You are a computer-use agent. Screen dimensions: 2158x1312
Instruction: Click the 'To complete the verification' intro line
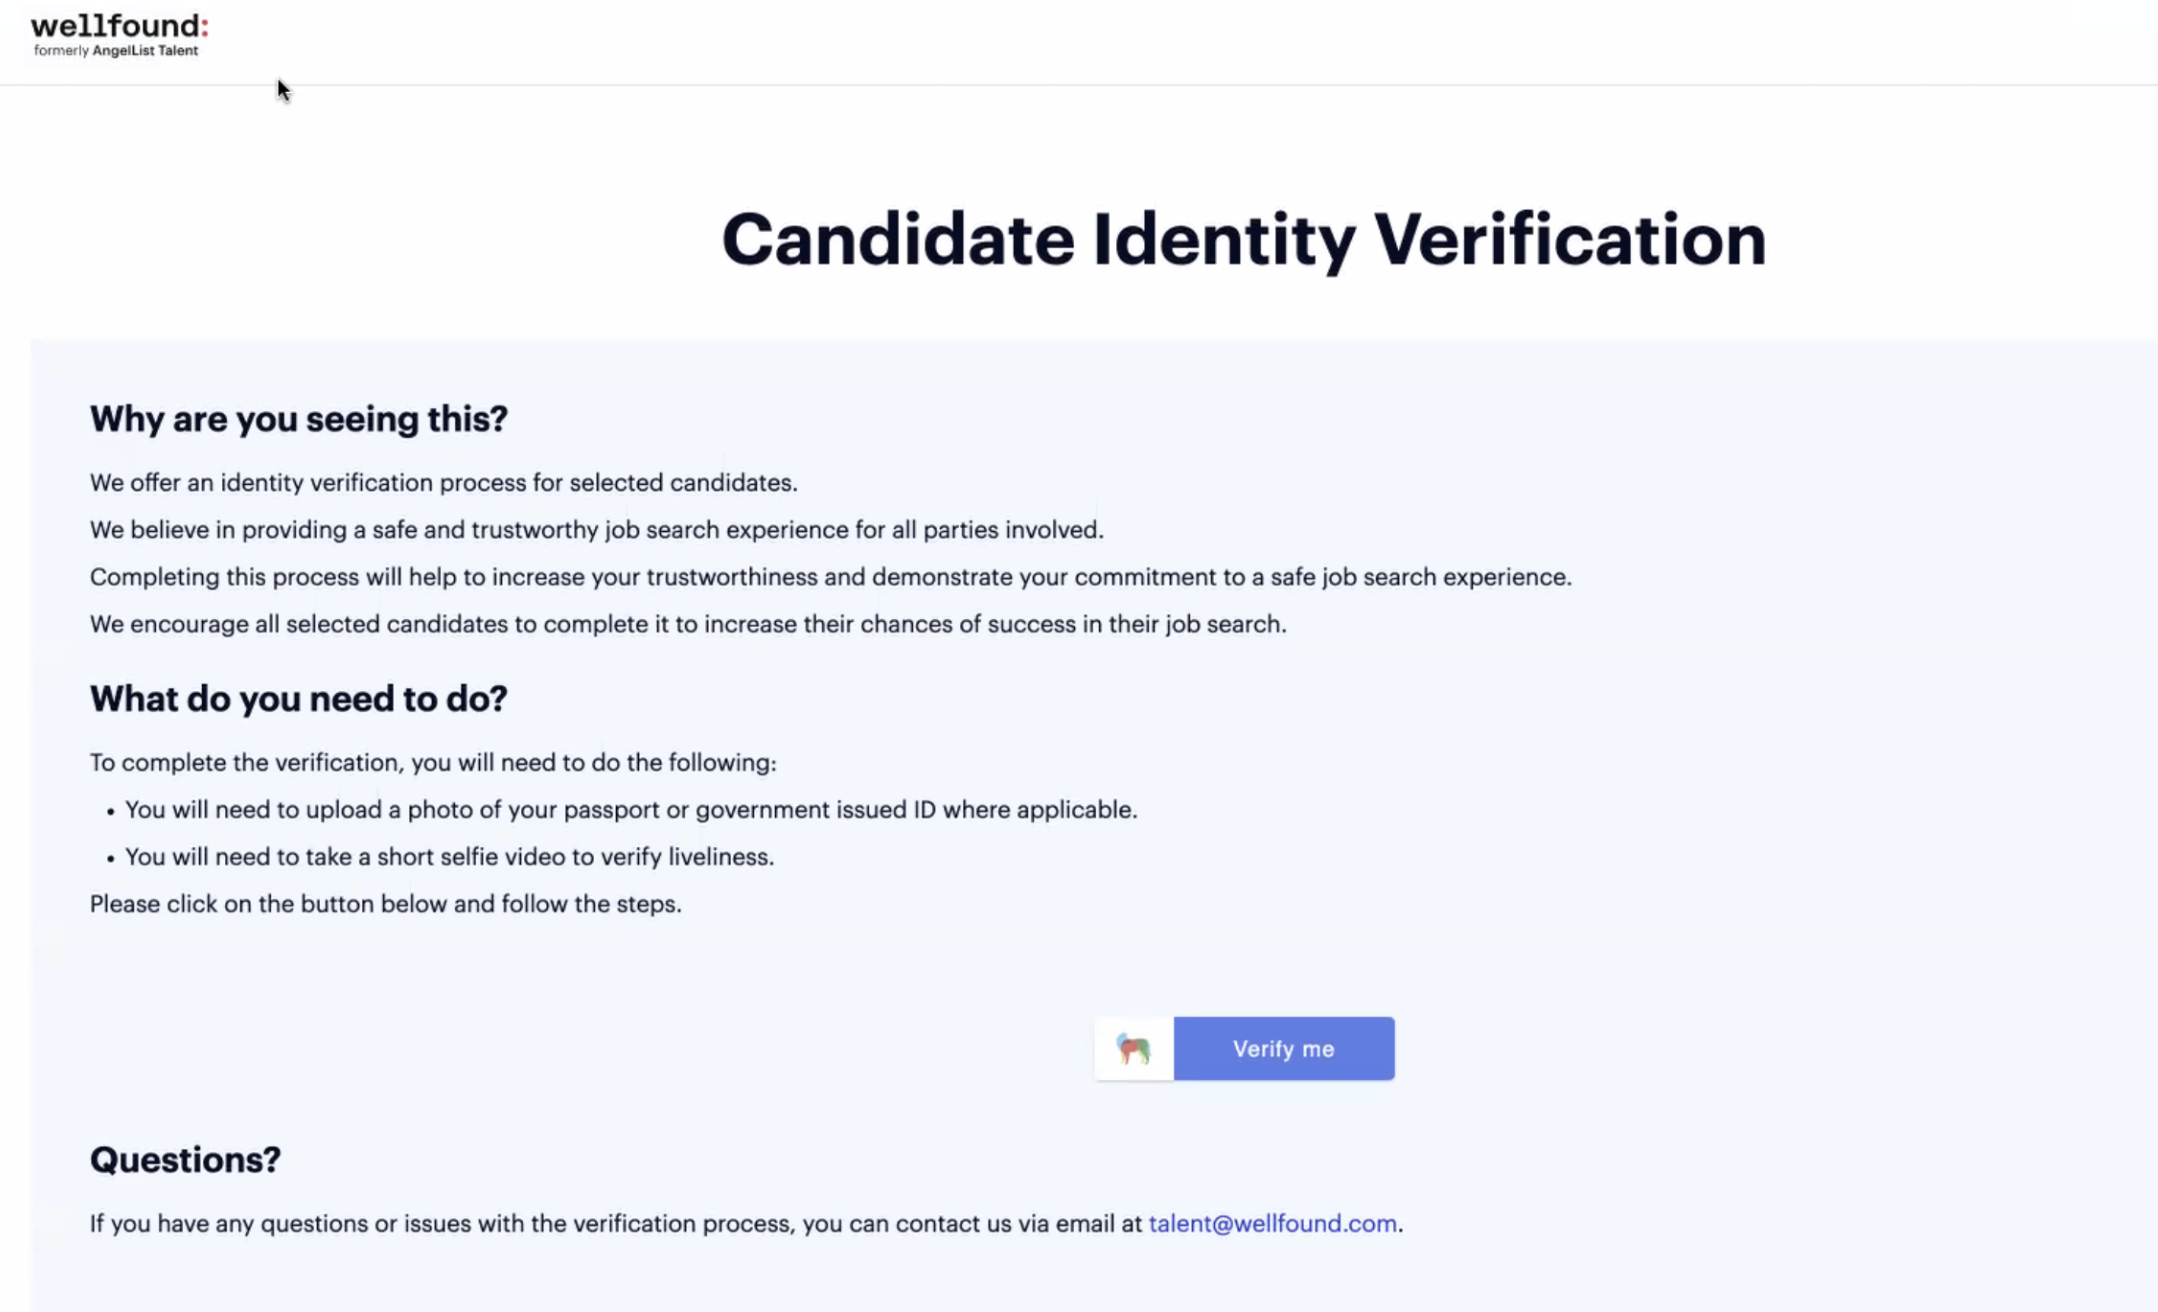[432, 763]
